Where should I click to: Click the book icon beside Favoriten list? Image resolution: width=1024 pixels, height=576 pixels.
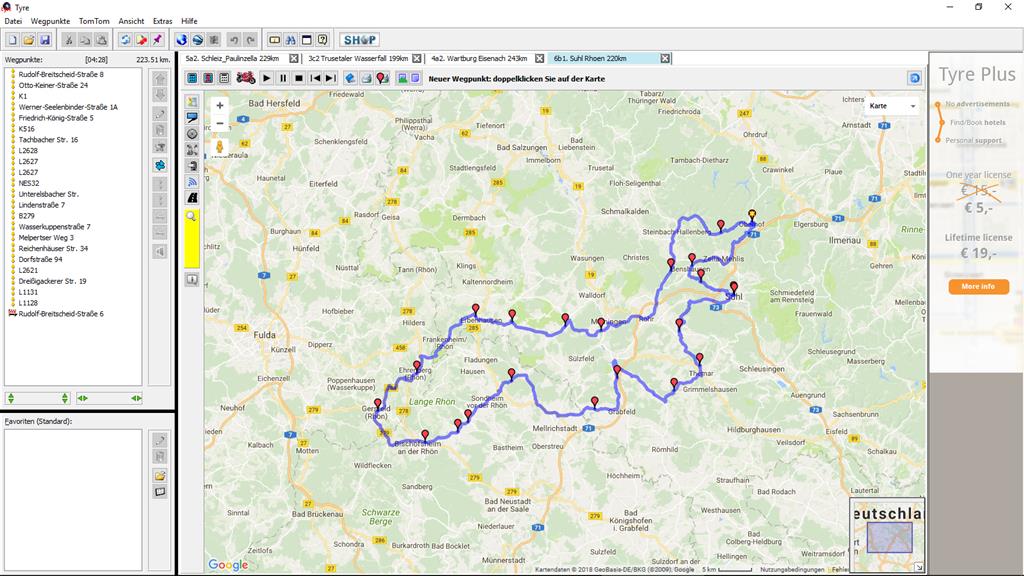tap(160, 492)
